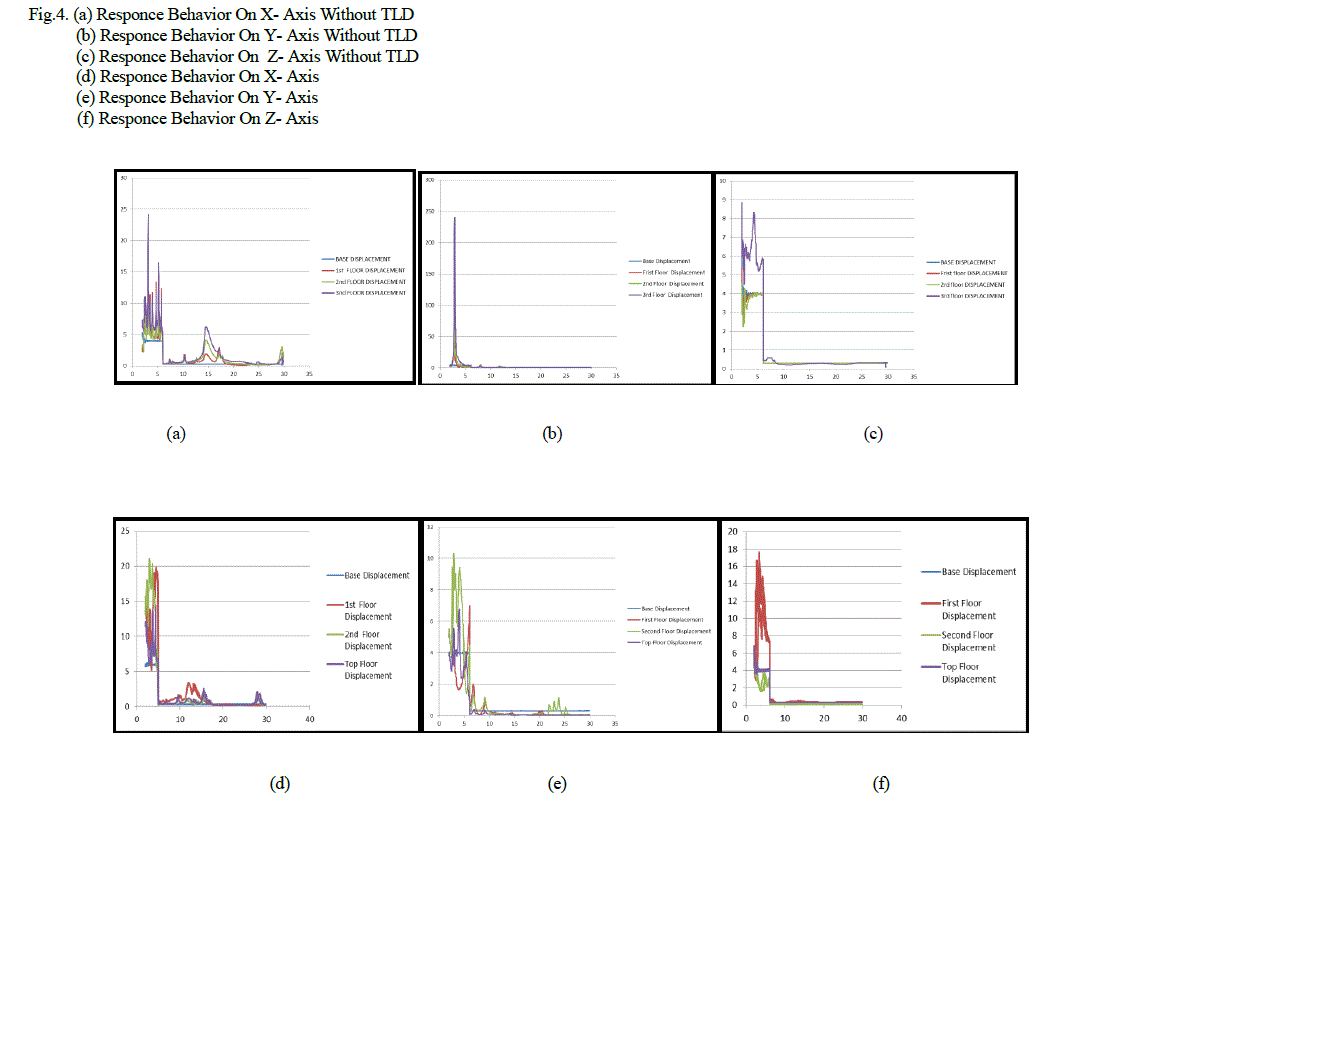Click caption line '(f) Responce Behavior On Z- Axis'

(198, 118)
